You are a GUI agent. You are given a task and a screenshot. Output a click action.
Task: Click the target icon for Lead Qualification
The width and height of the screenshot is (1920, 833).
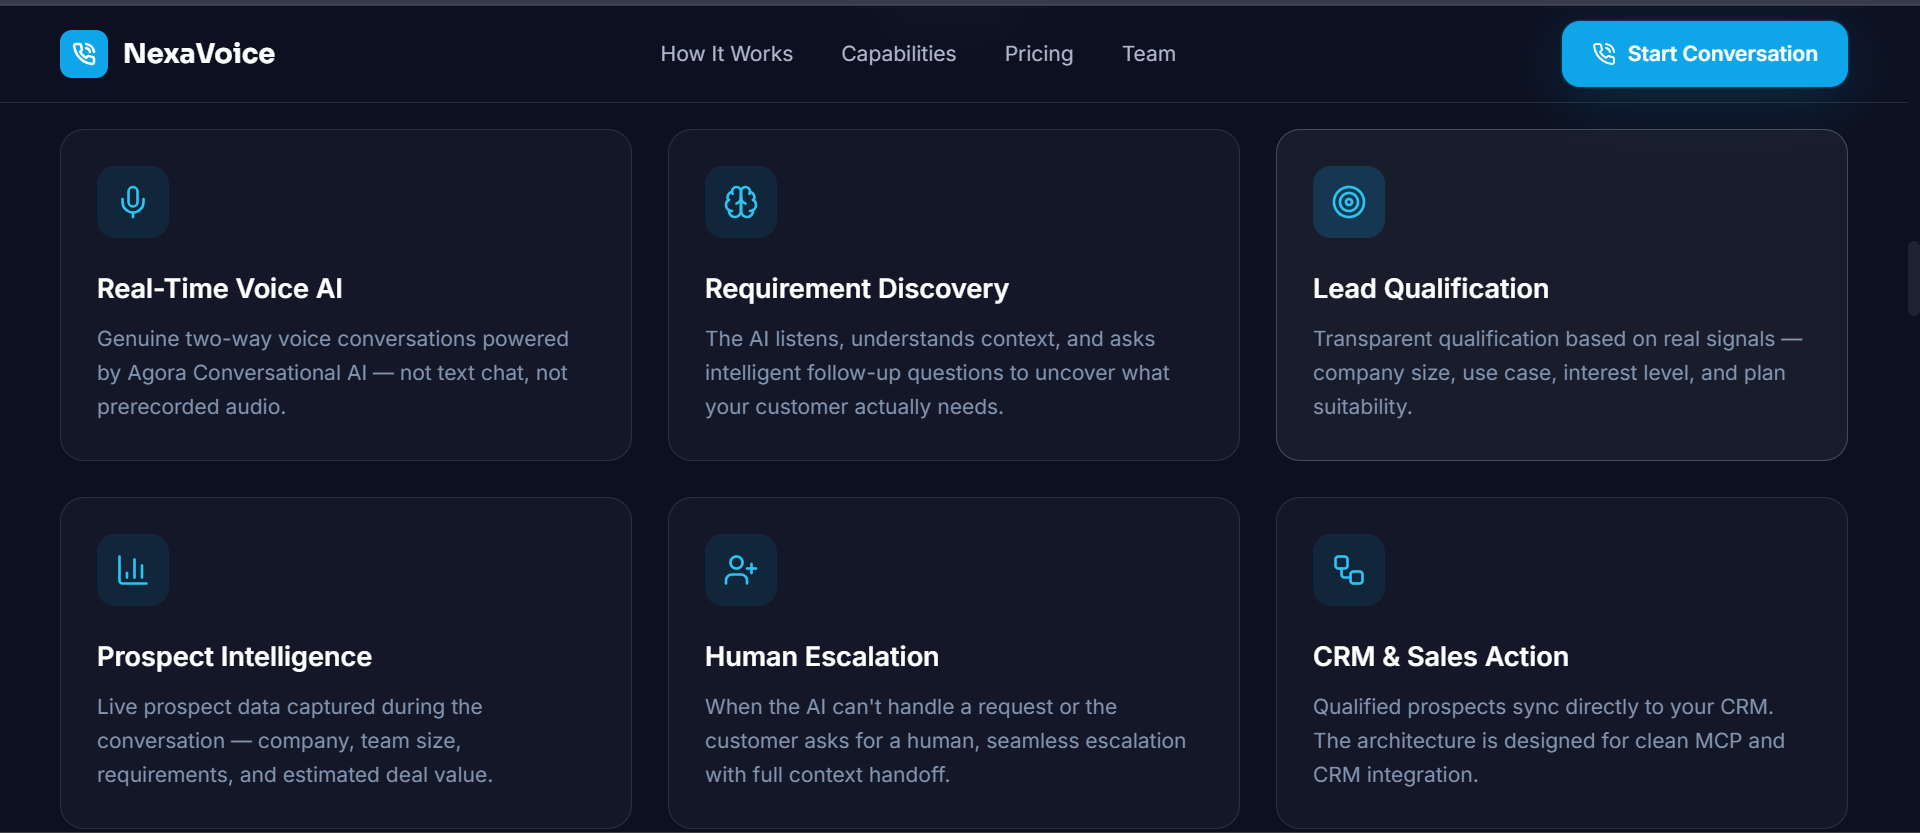point(1349,202)
